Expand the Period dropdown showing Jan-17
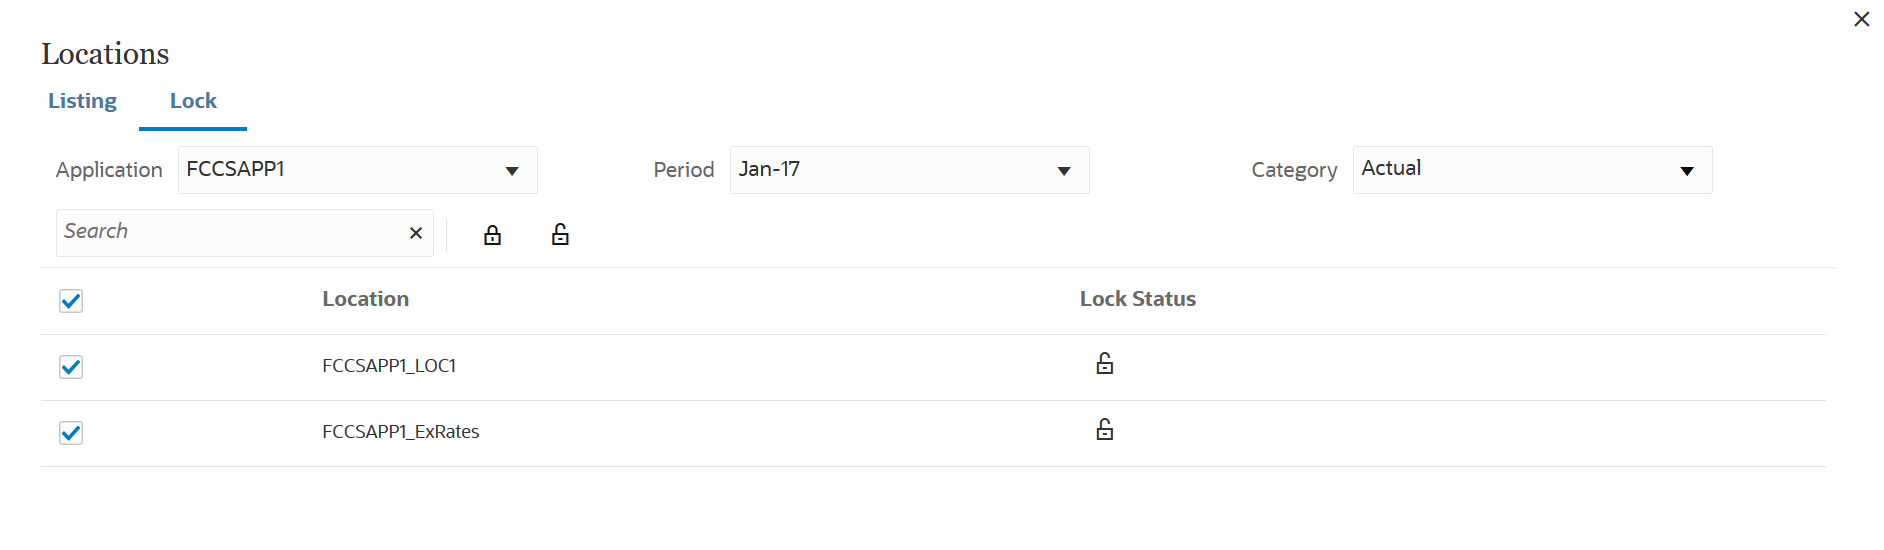 pos(910,170)
